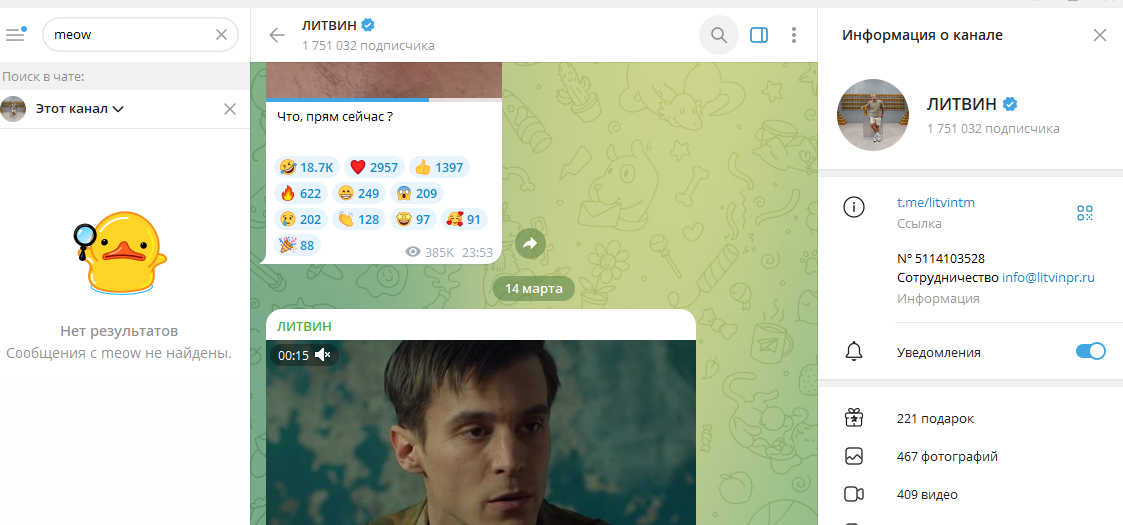1123x525 pixels.
Task: Click the 385K views counter
Action: 430,252
